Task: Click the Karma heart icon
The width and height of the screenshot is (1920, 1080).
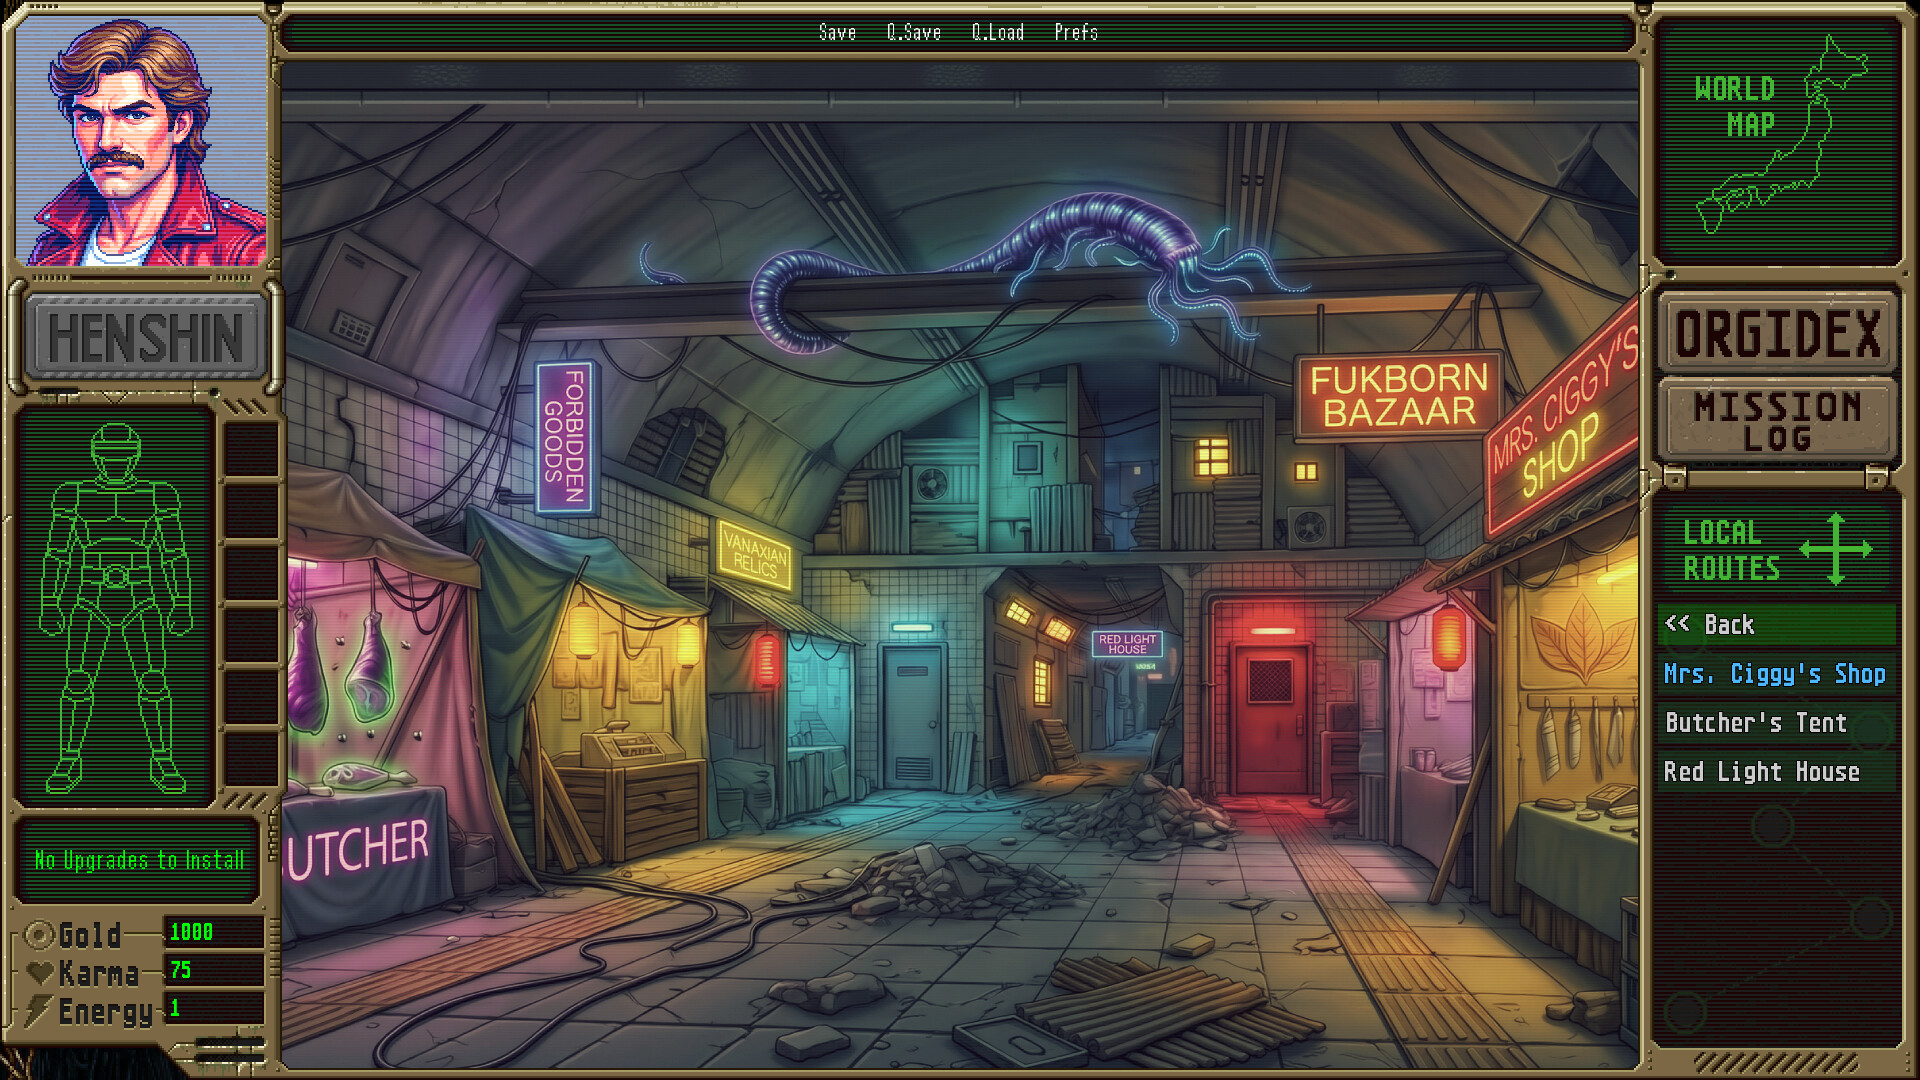Action: pos(38,973)
